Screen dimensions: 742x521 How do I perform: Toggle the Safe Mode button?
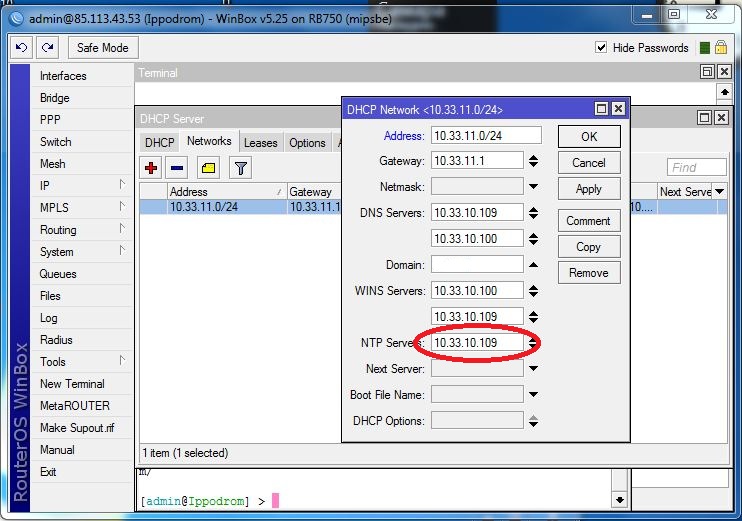pyautogui.click(x=103, y=48)
